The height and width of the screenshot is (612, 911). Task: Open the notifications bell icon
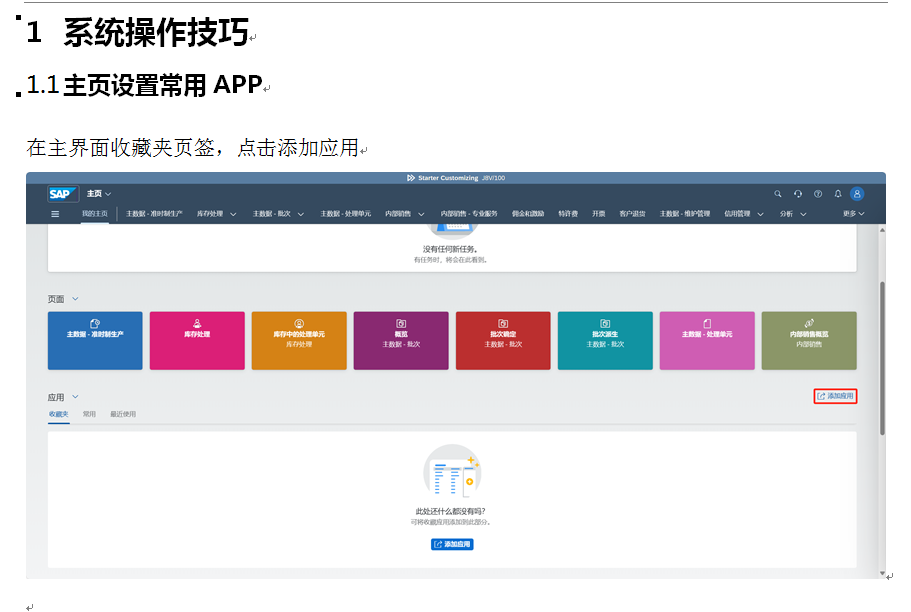pyautogui.click(x=838, y=194)
